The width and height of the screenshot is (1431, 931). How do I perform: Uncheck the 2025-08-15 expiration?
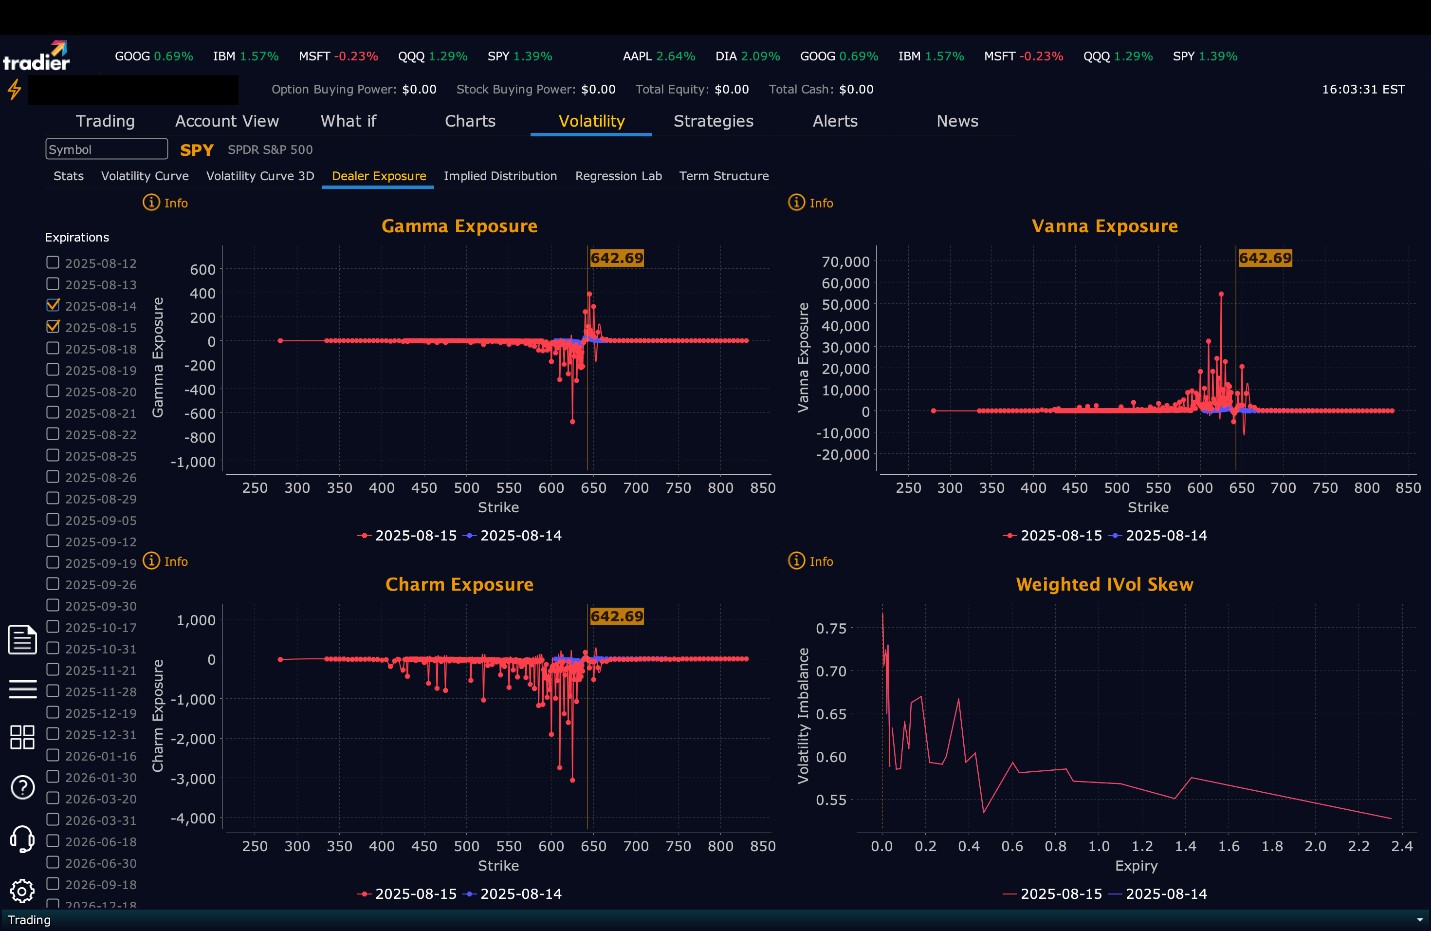click(x=53, y=326)
